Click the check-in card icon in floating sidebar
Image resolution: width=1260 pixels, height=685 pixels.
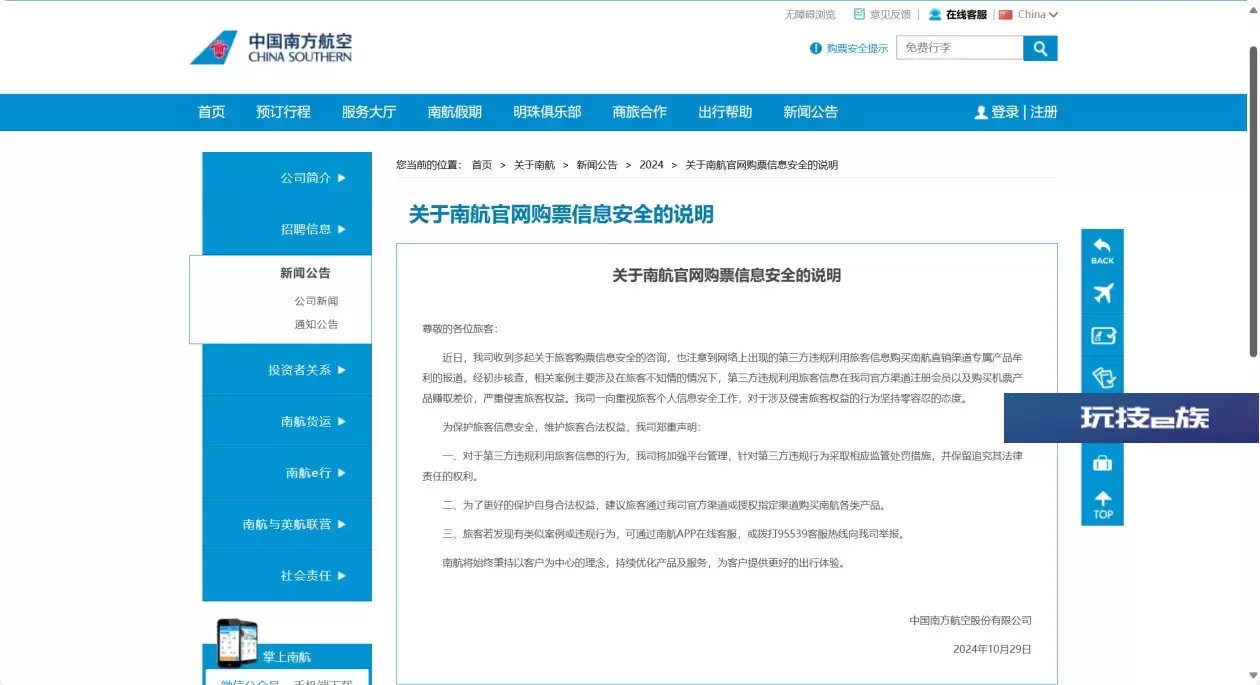(x=1102, y=336)
